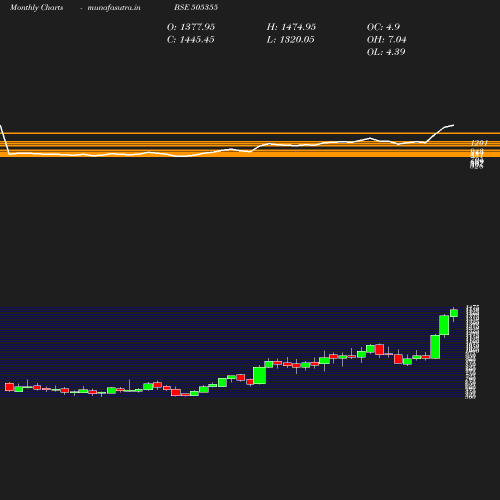The height and width of the screenshot is (500, 500).
Task: Click the 'Monthly Charts' title text
Action: 36,7
